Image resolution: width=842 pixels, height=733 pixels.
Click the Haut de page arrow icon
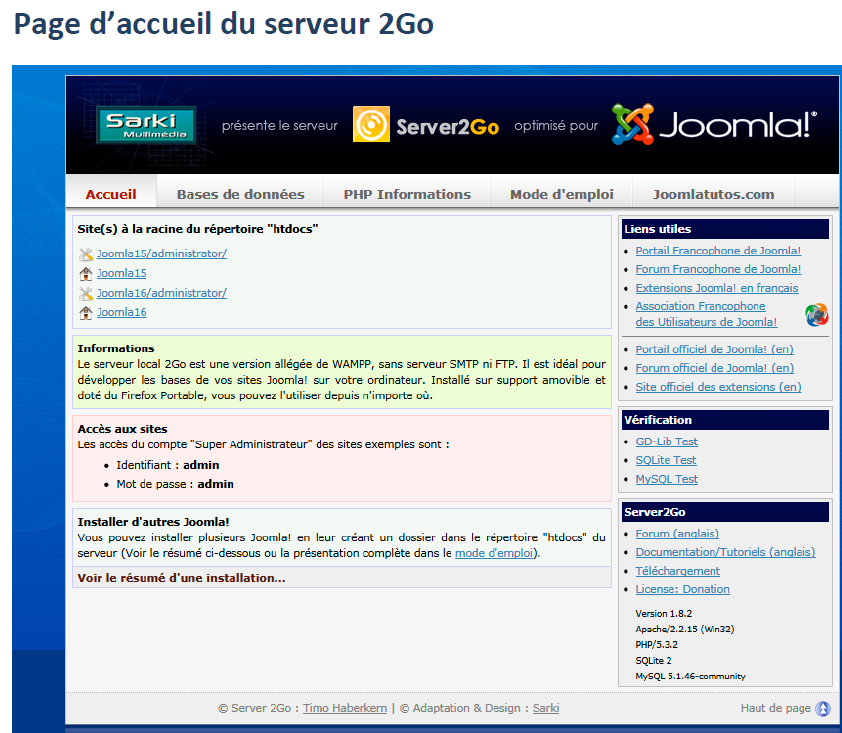[823, 709]
